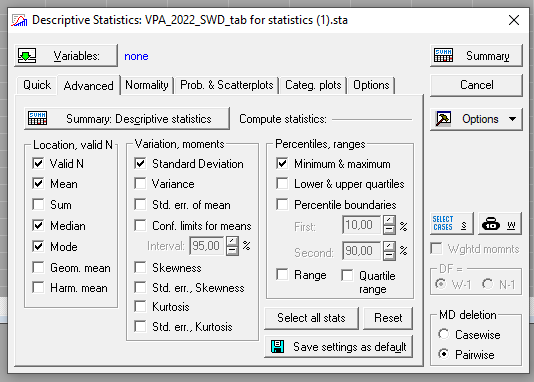534x382 pixels.
Task: Click the Variables button with green arrow icon
Action: point(66,55)
